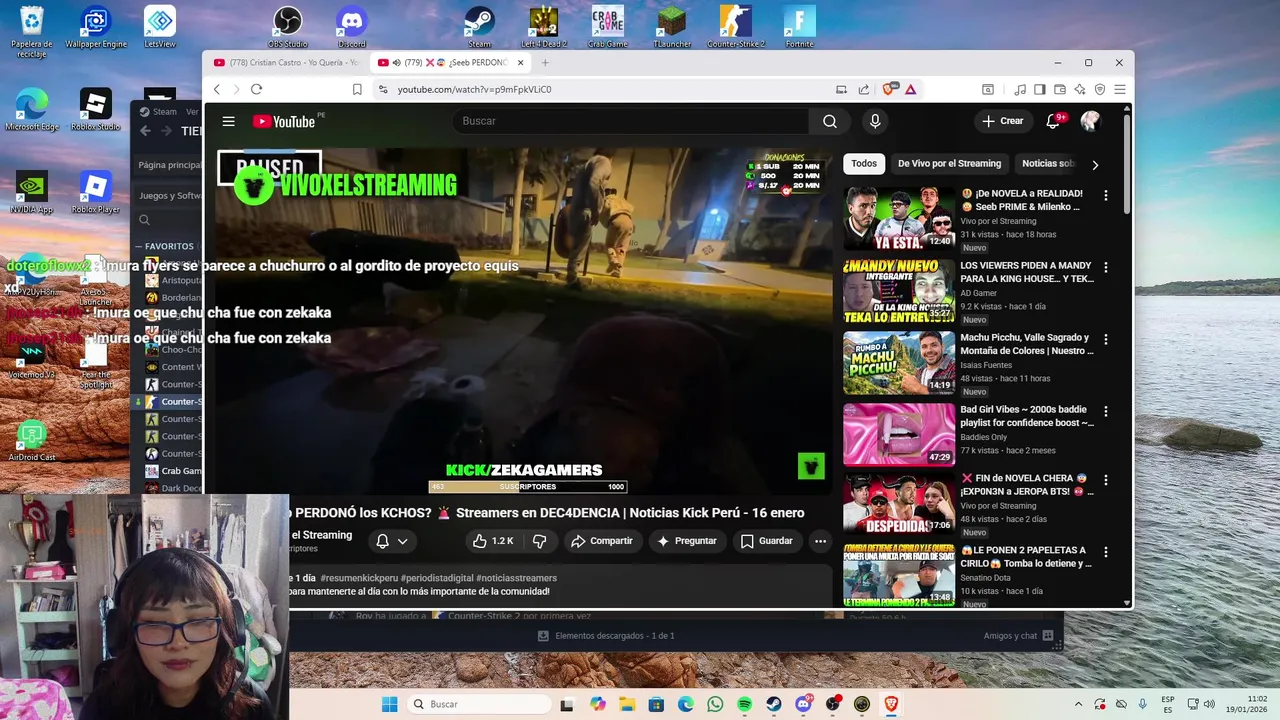Open Counter-Strike 2 desktop shortcut
Image resolution: width=1280 pixels, height=720 pixels.
click(736, 28)
